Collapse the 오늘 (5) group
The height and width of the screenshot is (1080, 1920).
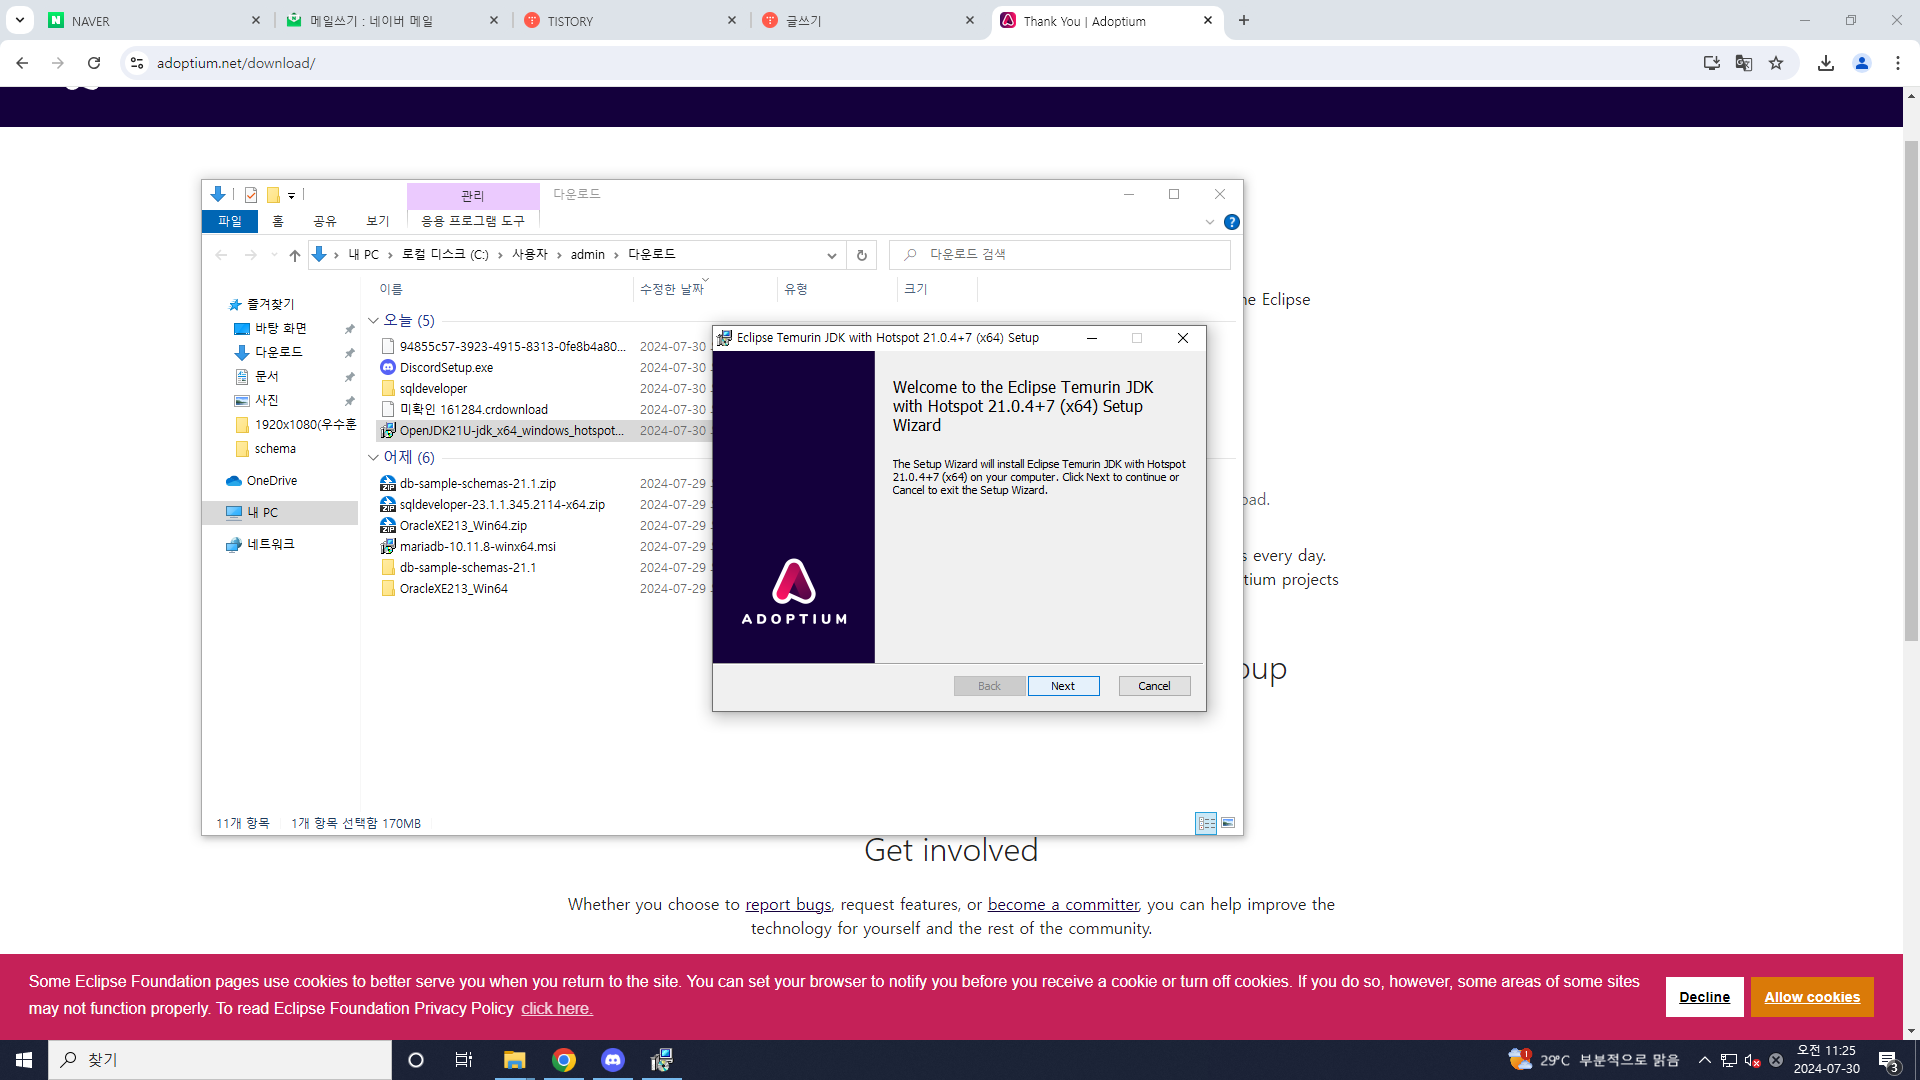(x=373, y=321)
